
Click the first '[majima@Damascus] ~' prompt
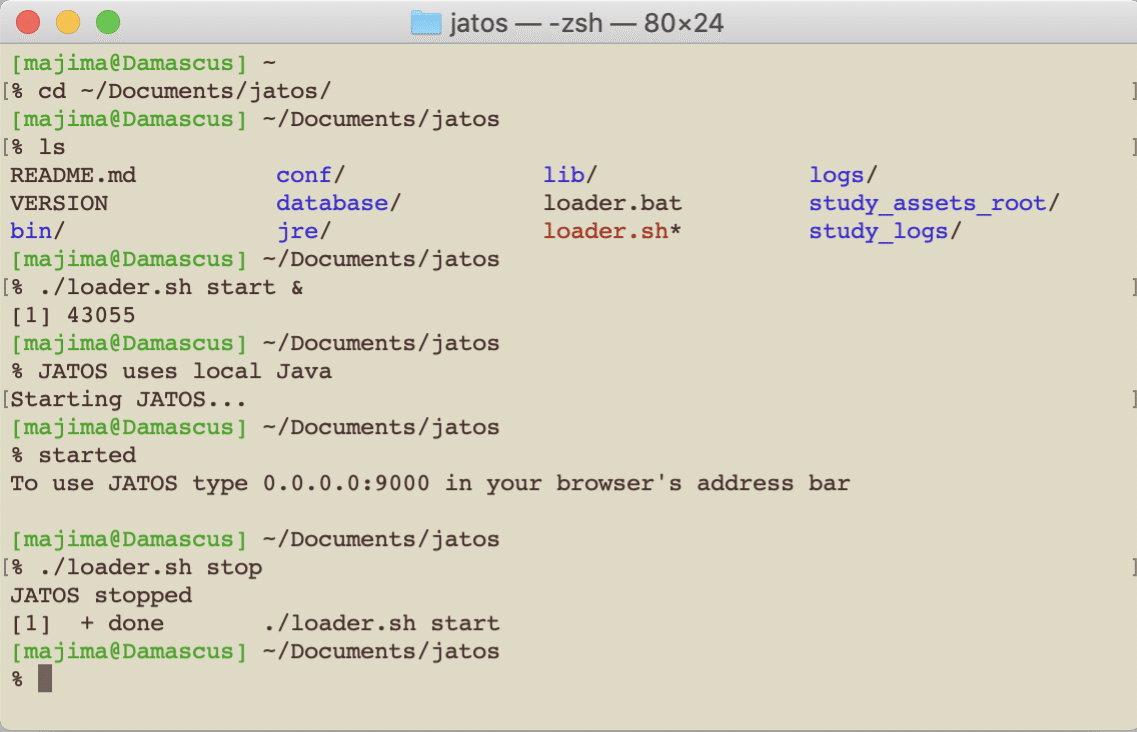[x=143, y=64]
